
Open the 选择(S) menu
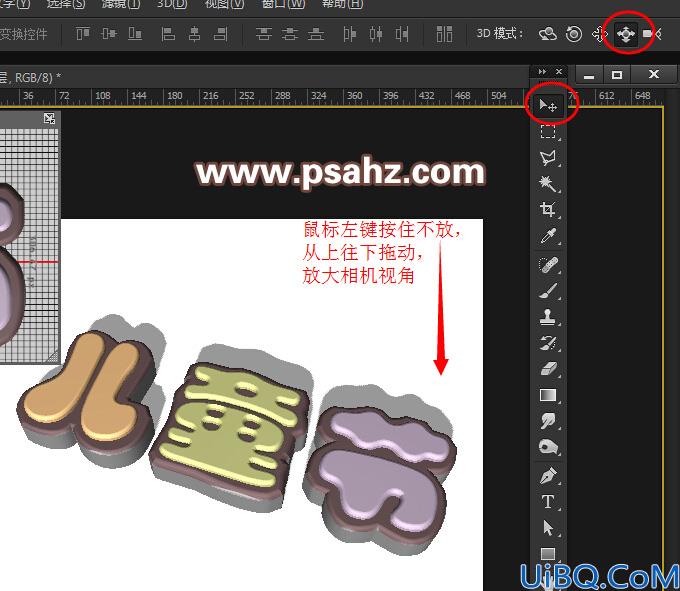66,4
